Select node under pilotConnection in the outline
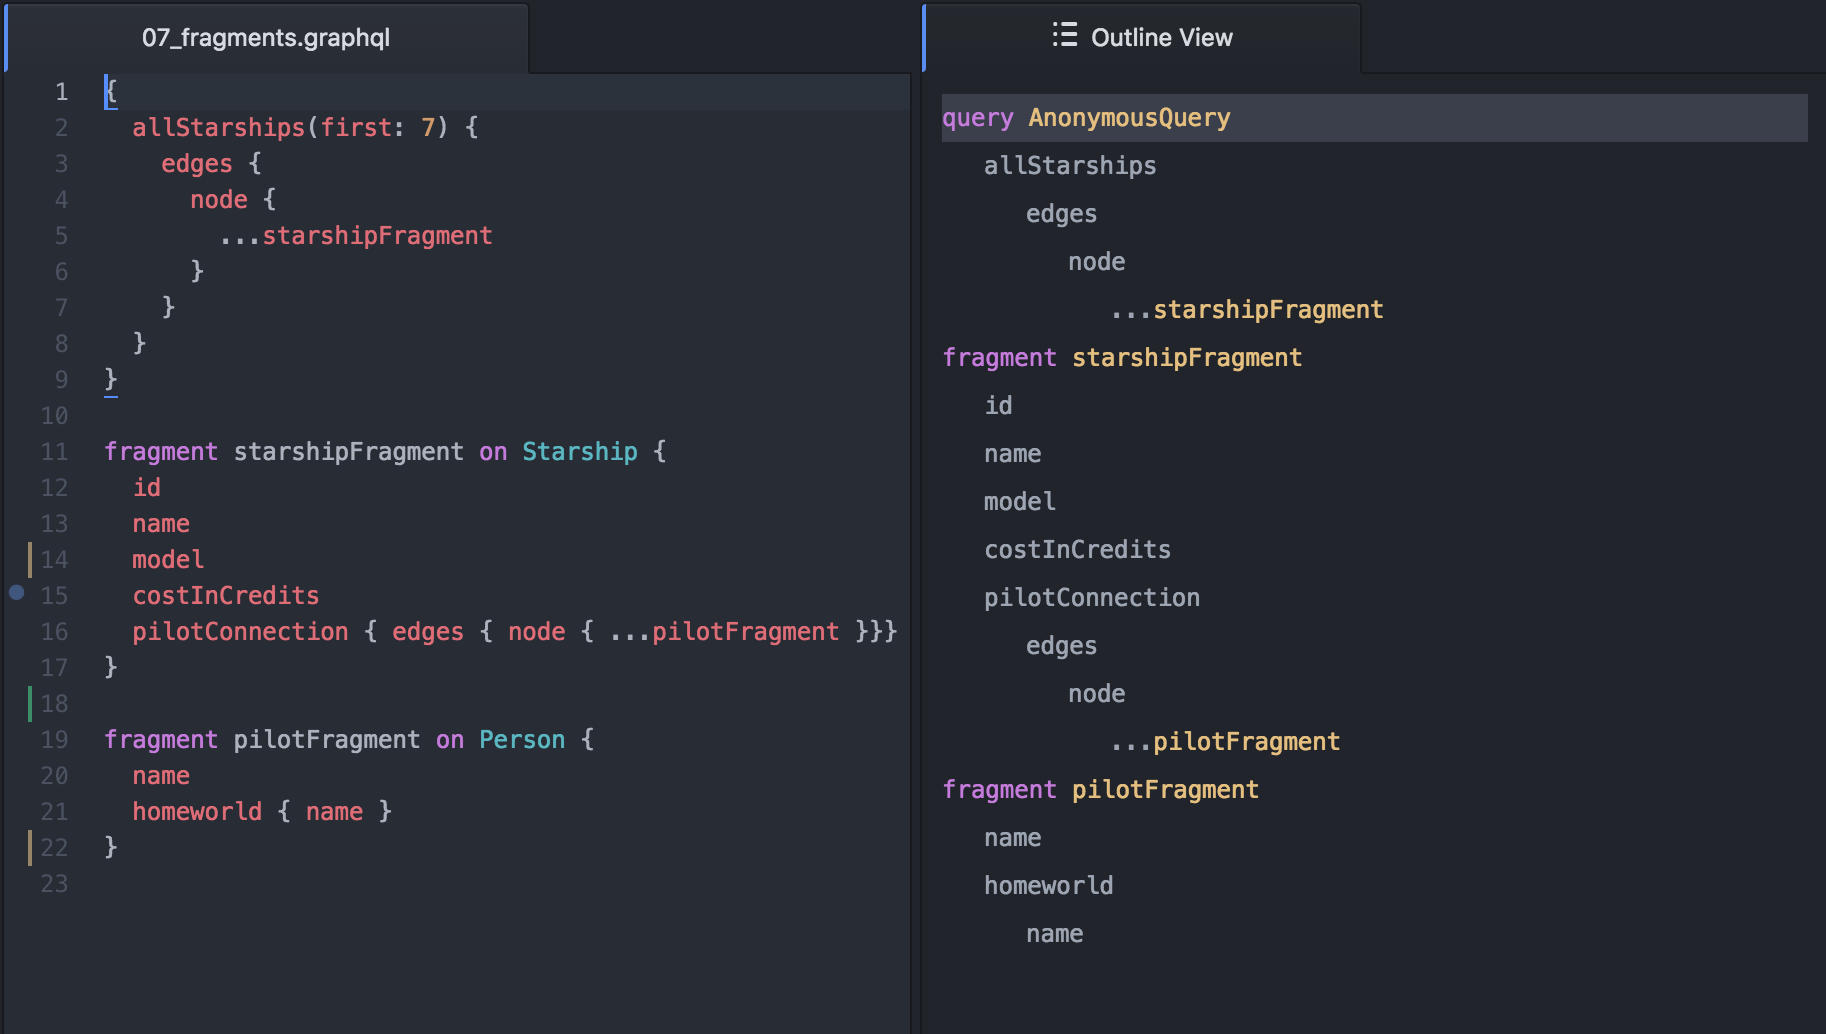The height and width of the screenshot is (1034, 1826). coord(1096,694)
